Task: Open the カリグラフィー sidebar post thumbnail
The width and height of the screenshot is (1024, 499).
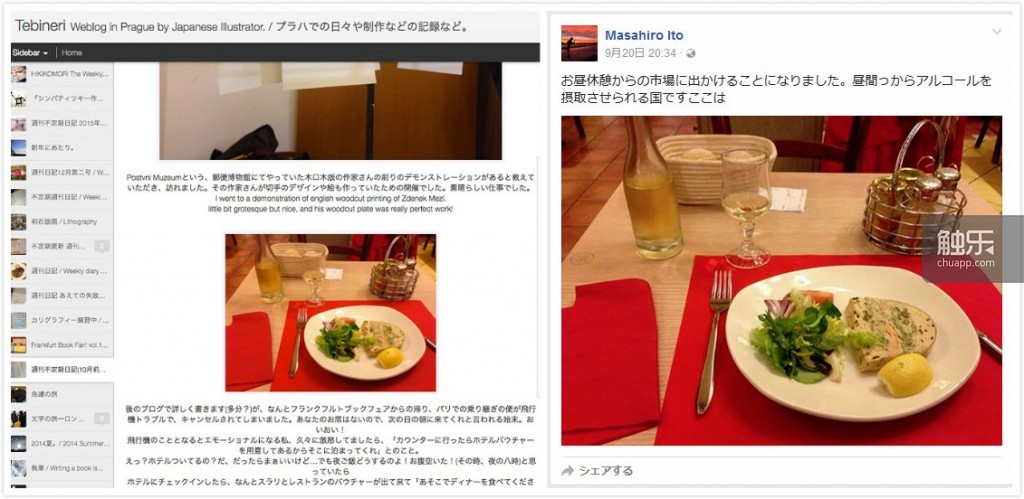Action: coord(19,321)
